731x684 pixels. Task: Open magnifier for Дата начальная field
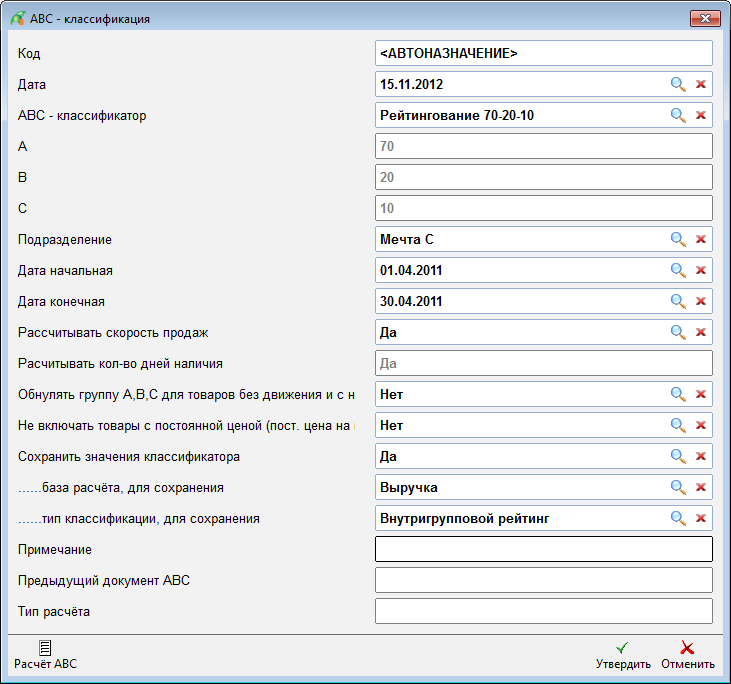[x=678, y=271]
